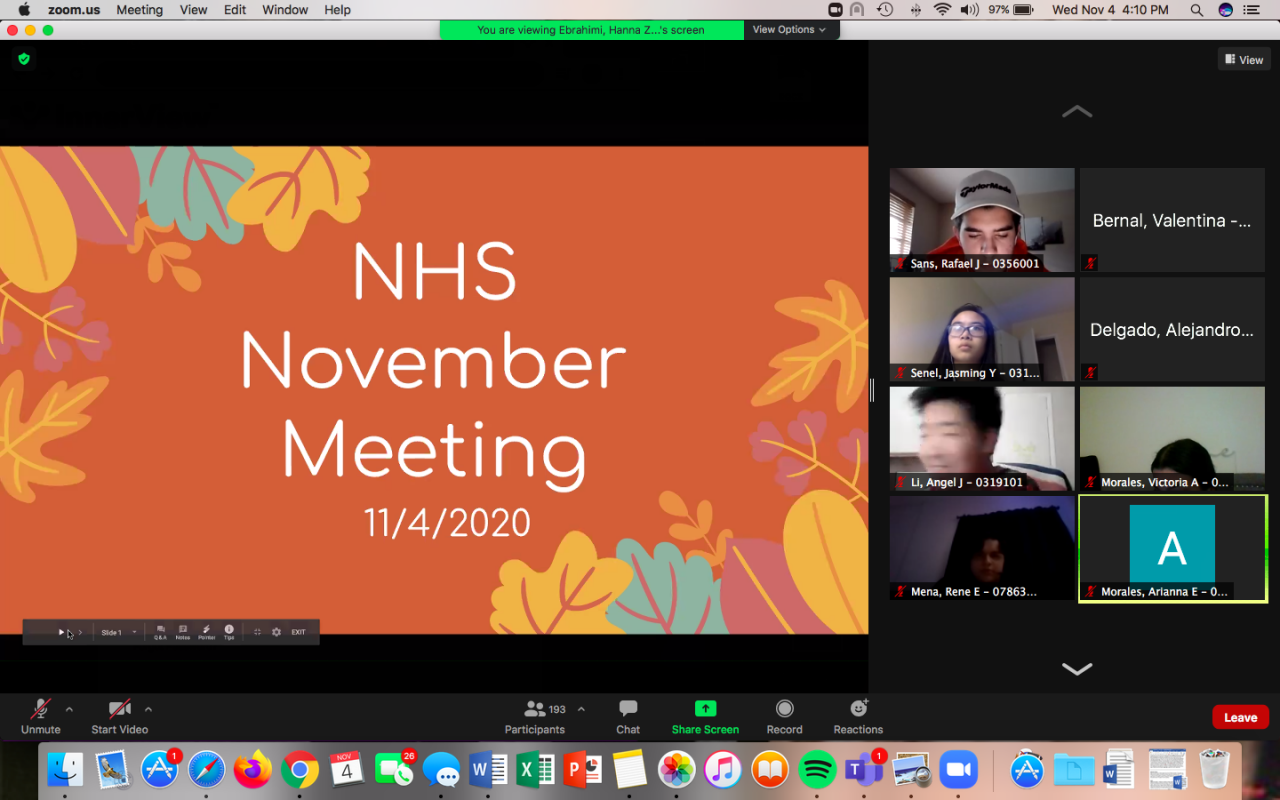Open the Reactions menu

pos(858,717)
